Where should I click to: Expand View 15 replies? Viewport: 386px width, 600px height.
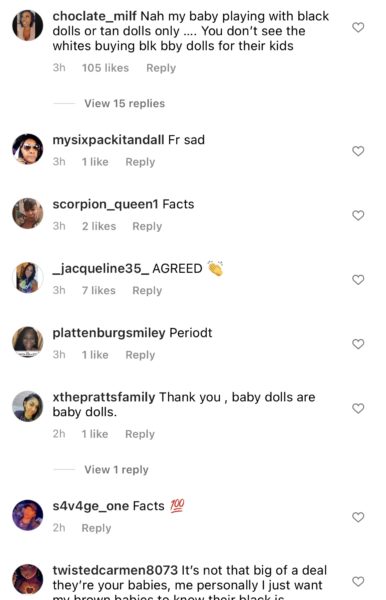(124, 103)
